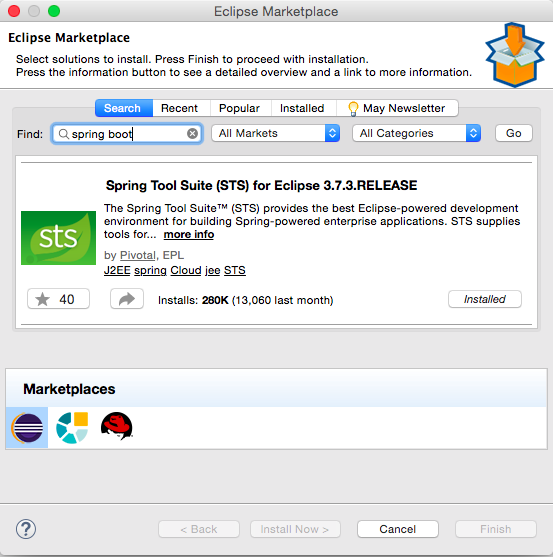Focus the Find search input field
Image resolution: width=553 pixels, height=557 pixels.
click(127, 134)
